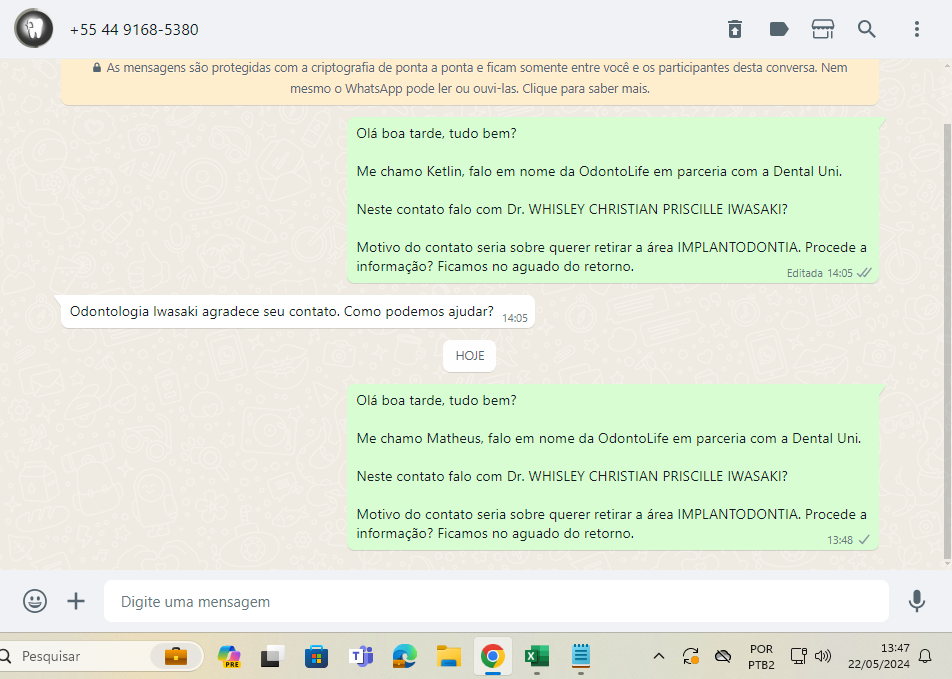The image size is (952, 679).
Task: Click the plus attach button
Action: pyautogui.click(x=76, y=601)
